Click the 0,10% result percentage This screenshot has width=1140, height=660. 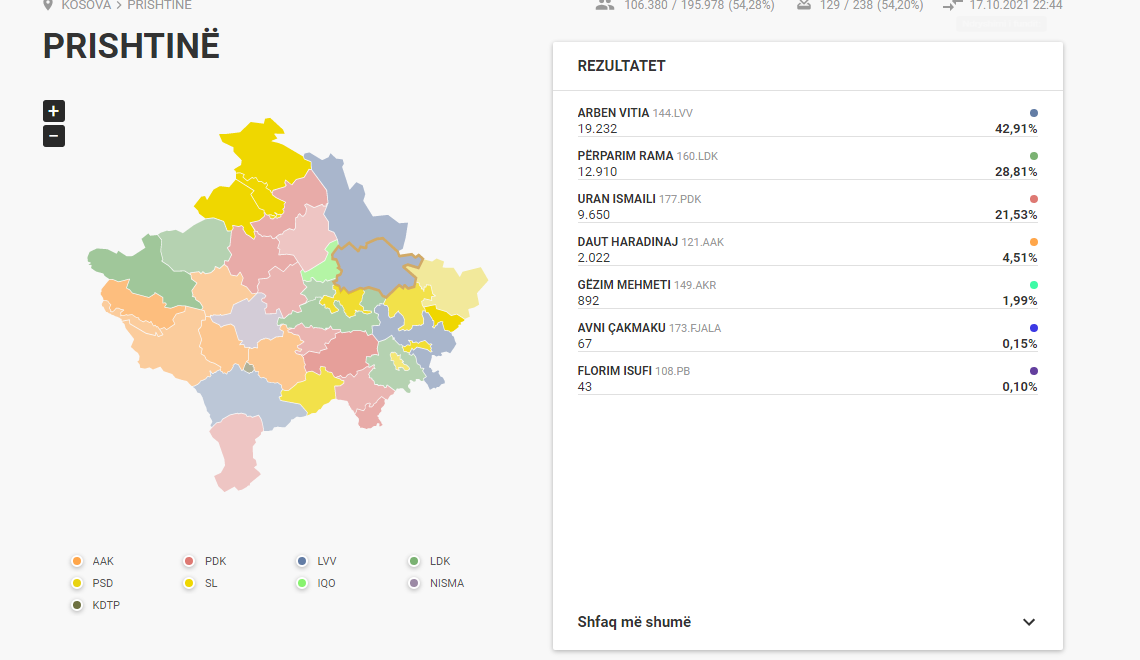[1019, 386]
